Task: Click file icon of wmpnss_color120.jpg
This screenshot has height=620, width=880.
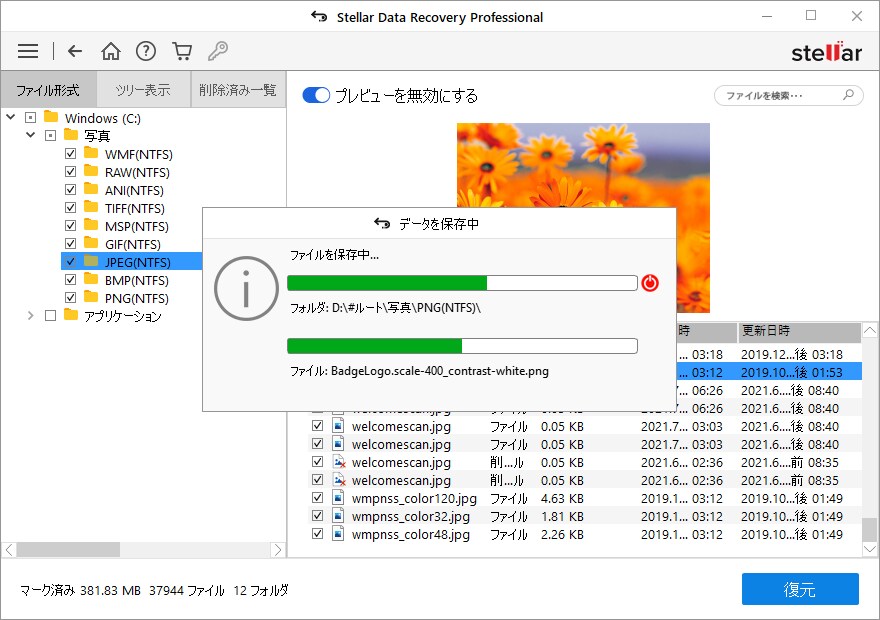Action: click(338, 498)
